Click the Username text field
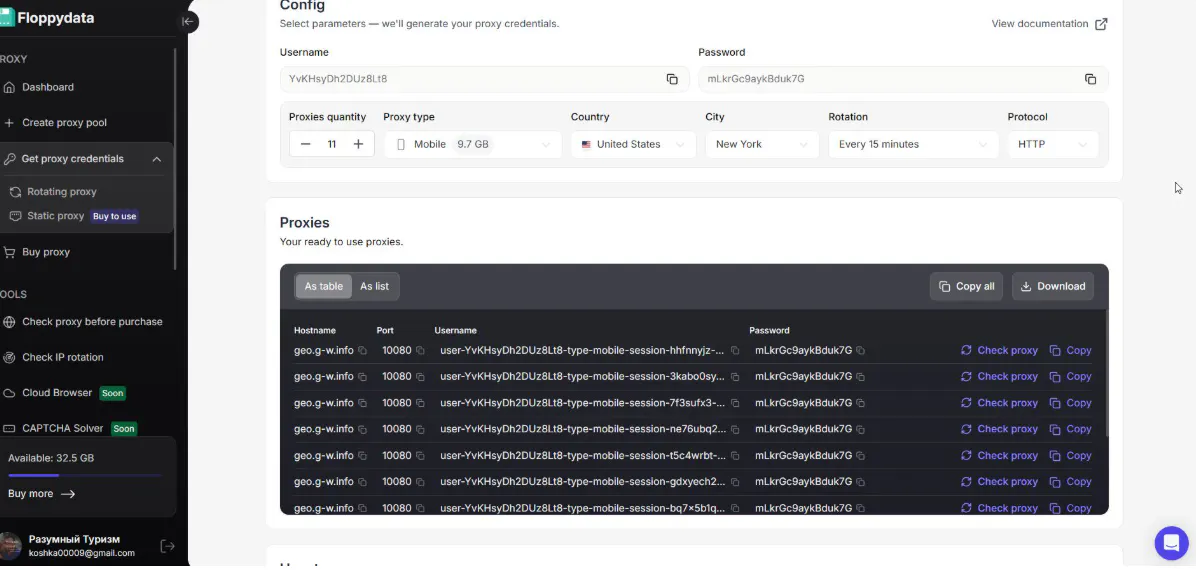This screenshot has width=1196, height=570. click(484, 79)
